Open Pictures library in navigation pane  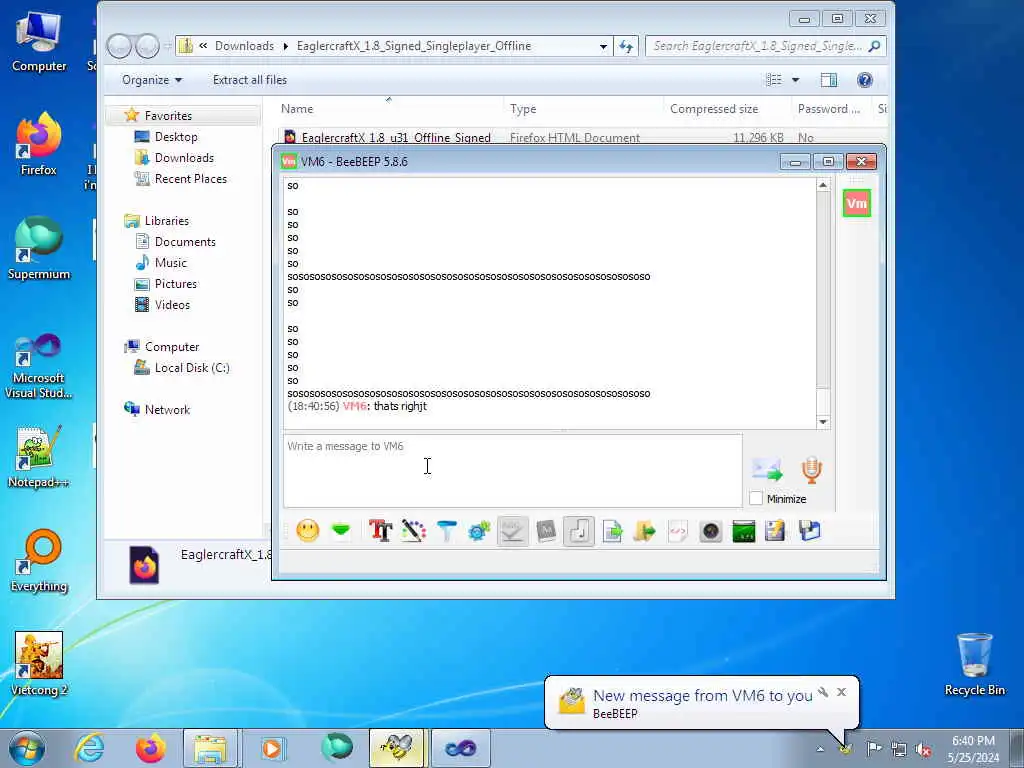click(x=176, y=283)
